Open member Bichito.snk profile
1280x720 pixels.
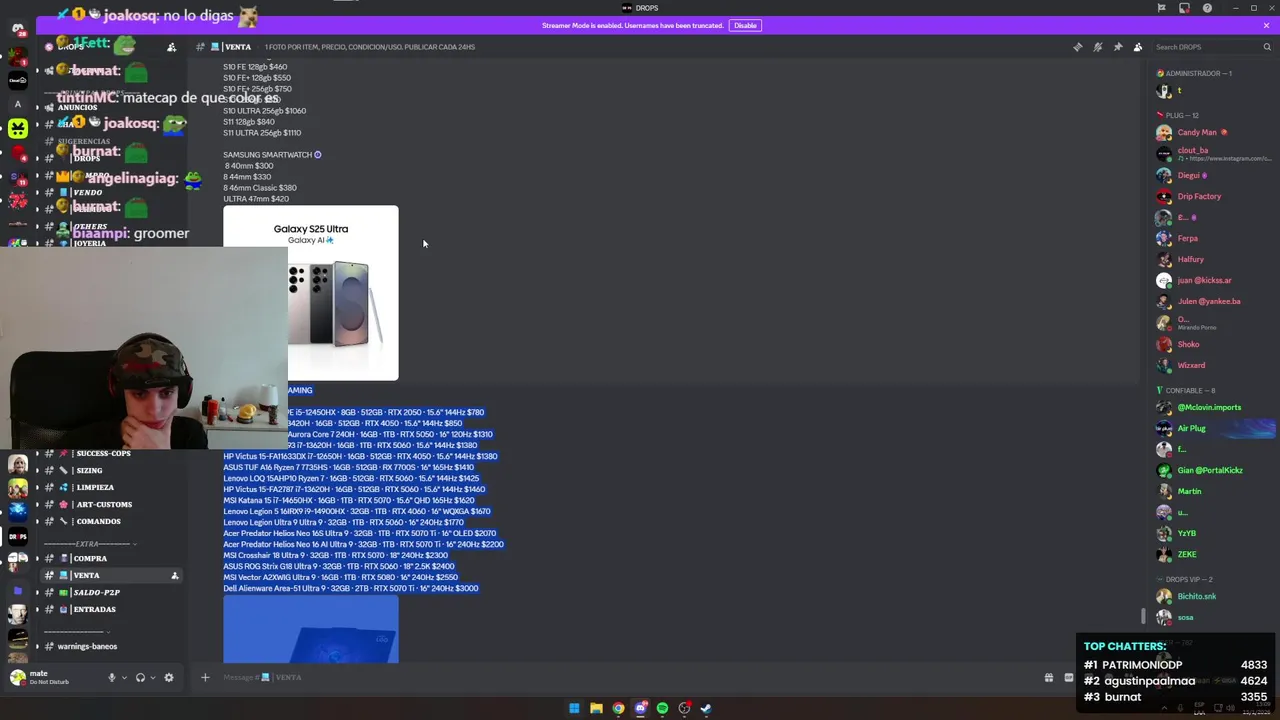click(1196, 596)
